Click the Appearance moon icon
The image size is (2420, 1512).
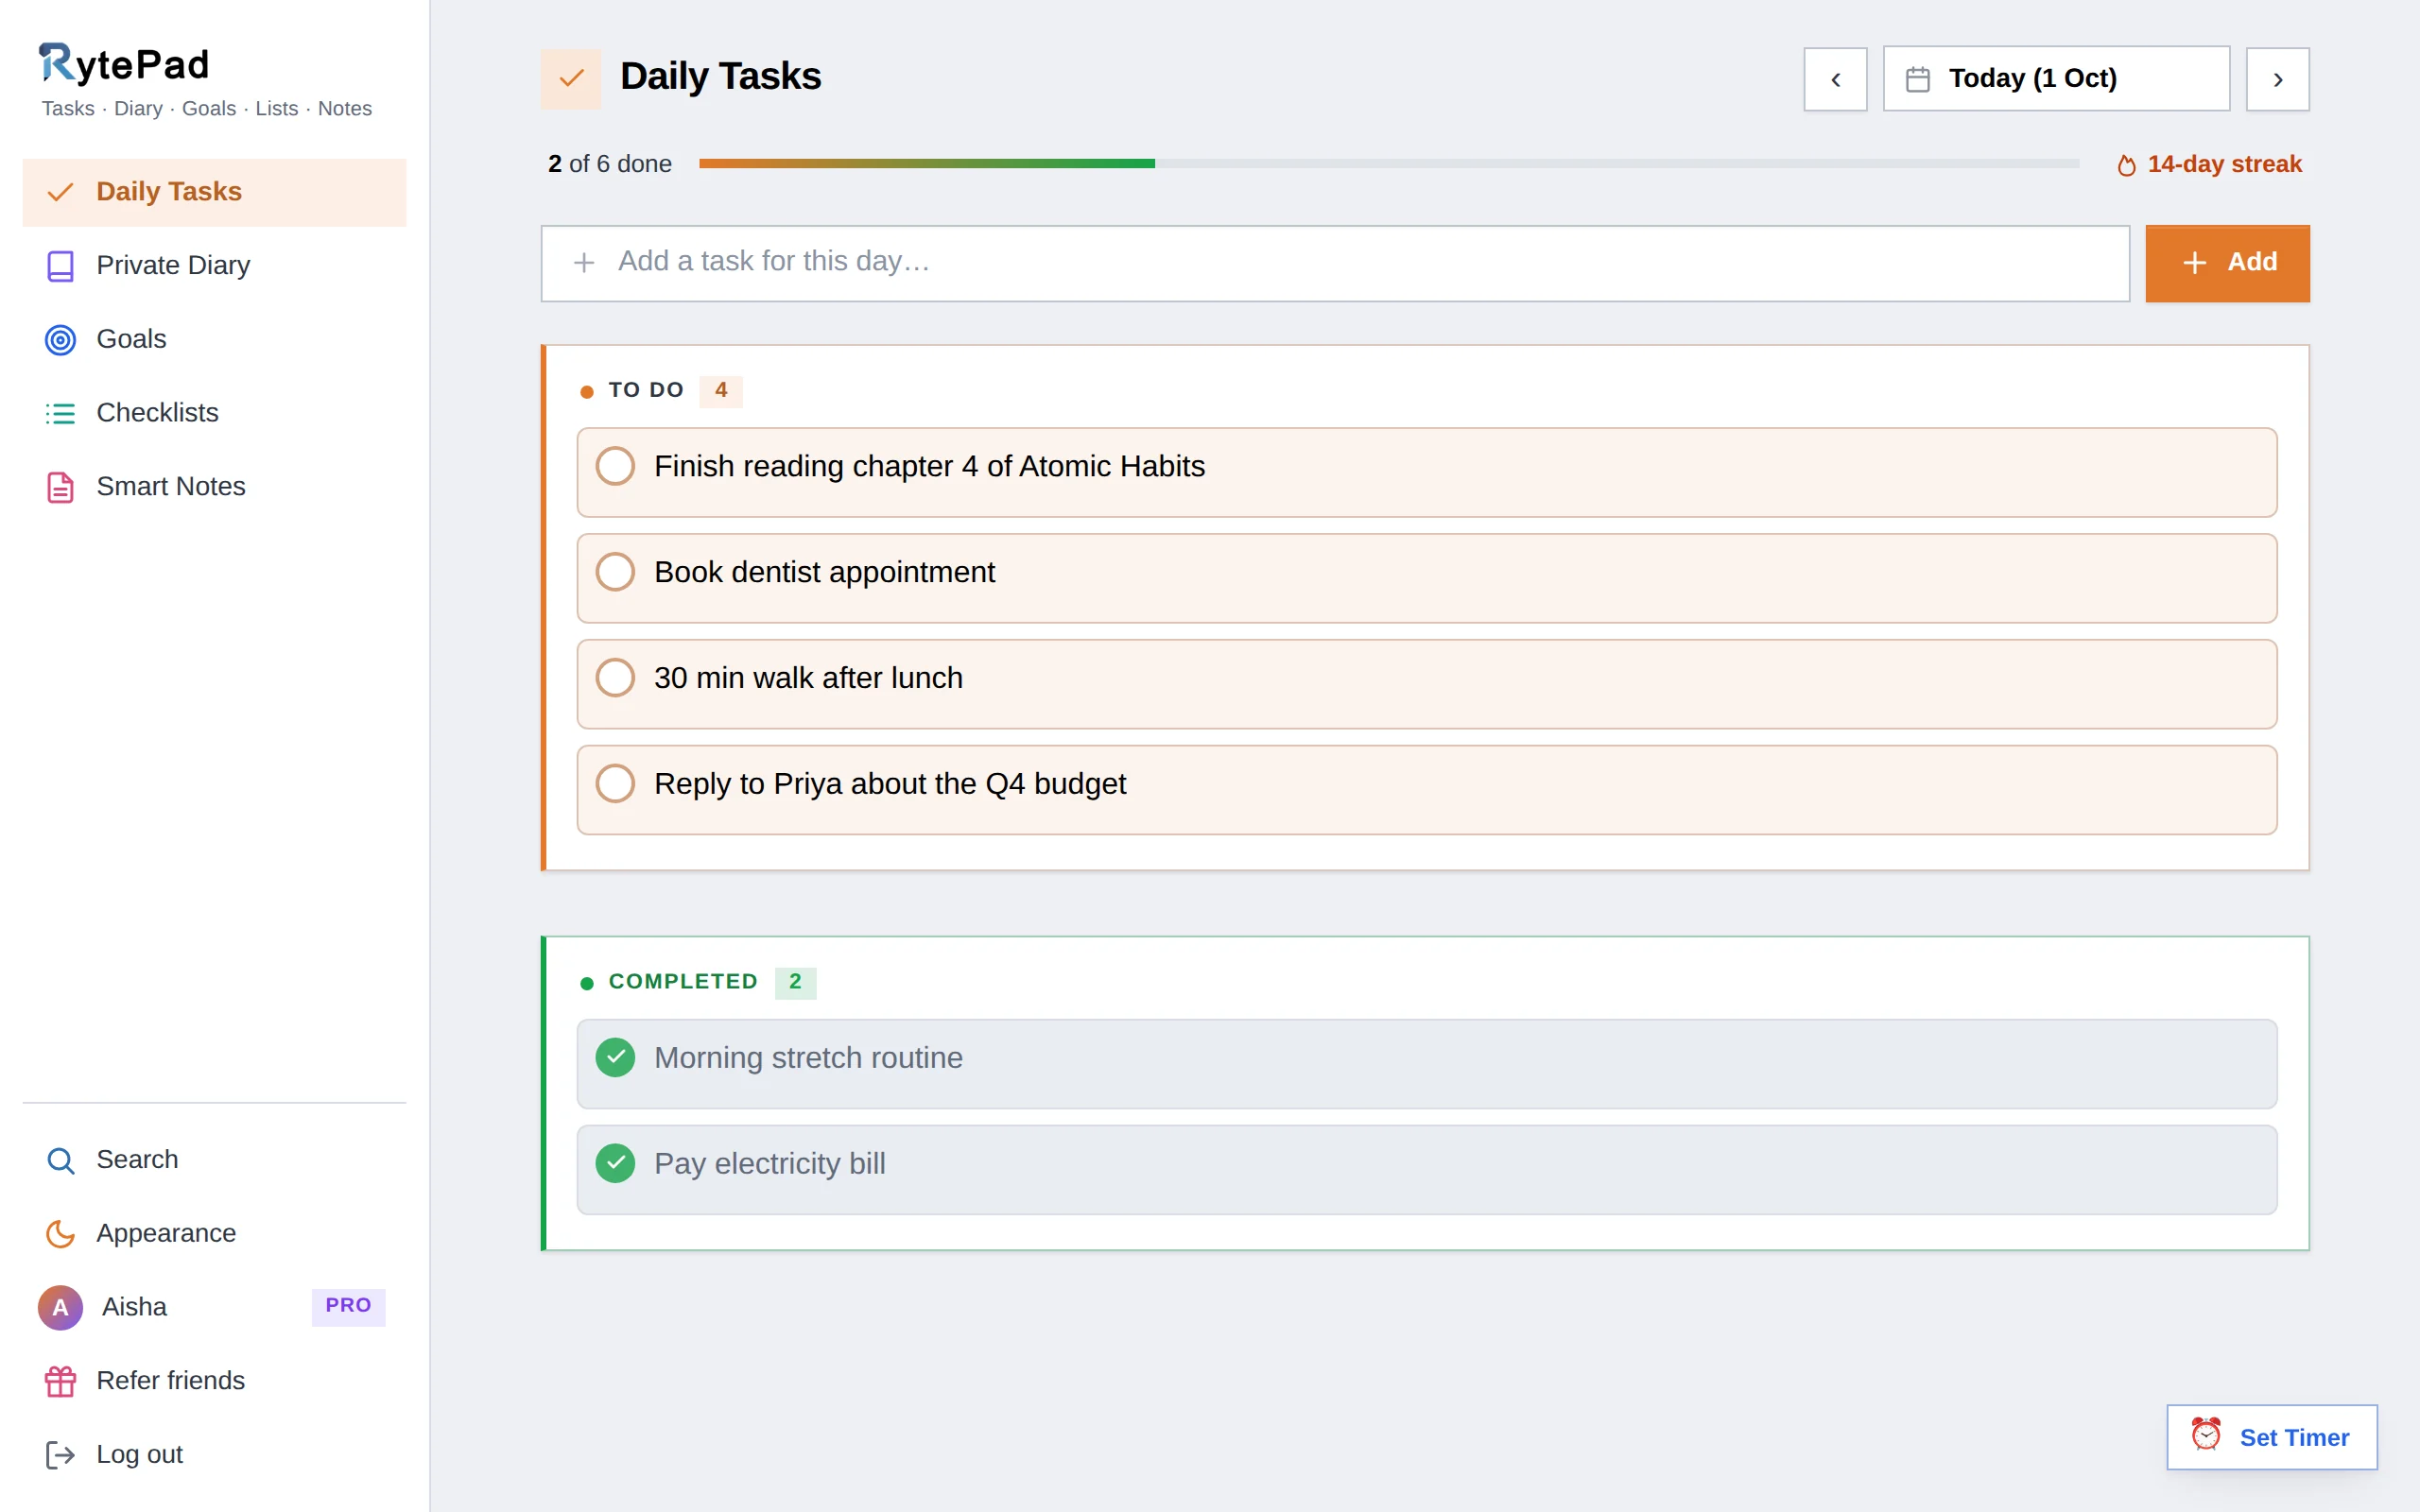[61, 1234]
